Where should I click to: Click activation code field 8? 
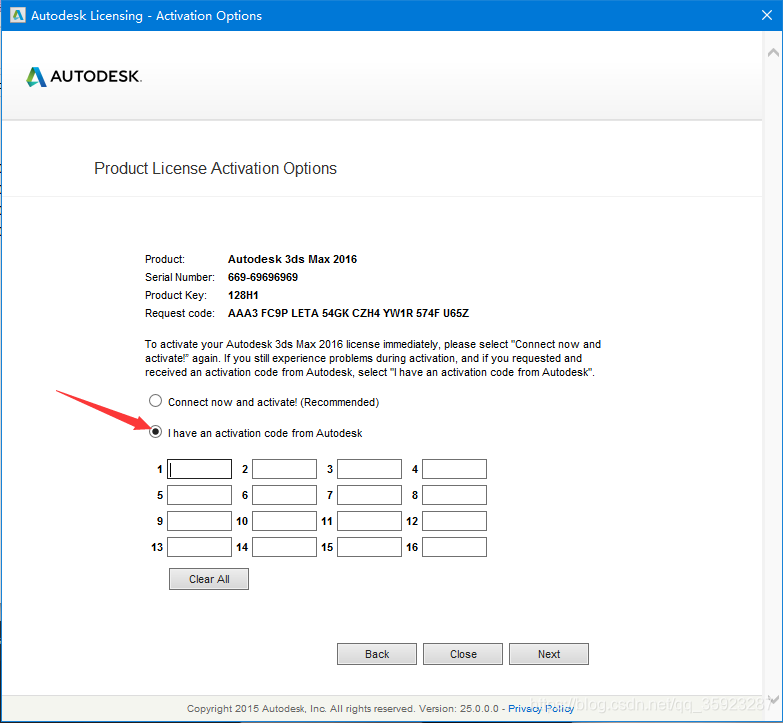click(x=454, y=495)
